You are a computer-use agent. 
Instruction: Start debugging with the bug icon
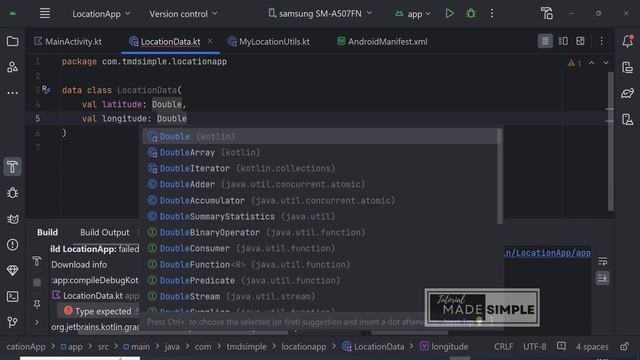[x=471, y=13]
